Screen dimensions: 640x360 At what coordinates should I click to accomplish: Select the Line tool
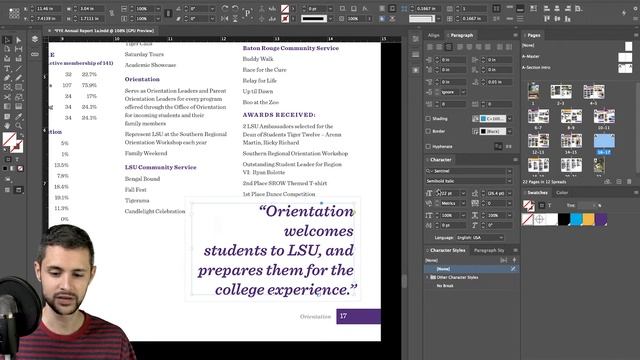(18, 69)
